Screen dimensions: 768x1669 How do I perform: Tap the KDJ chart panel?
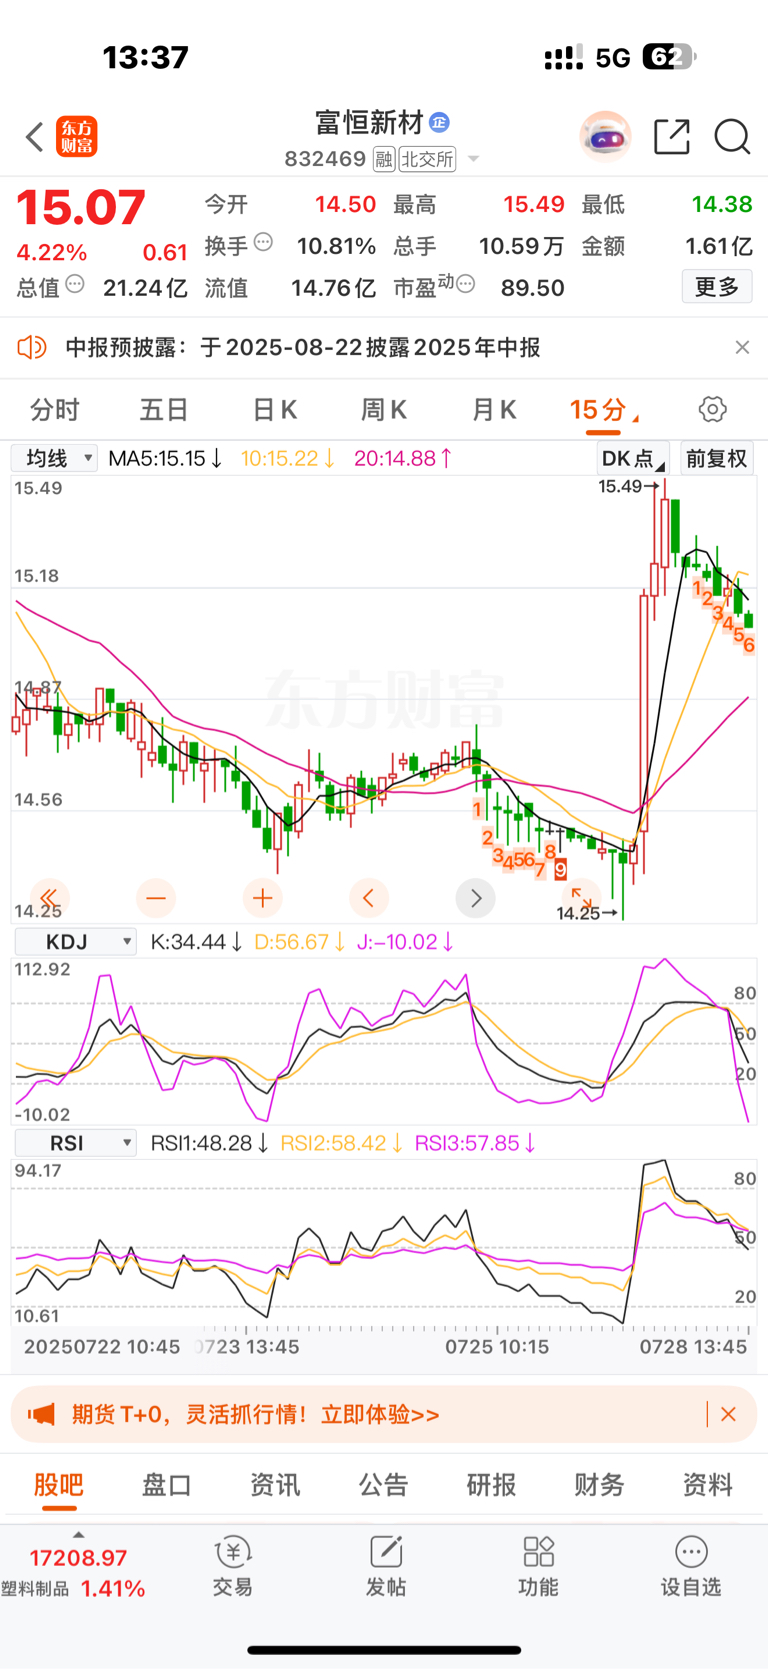(x=384, y=1041)
